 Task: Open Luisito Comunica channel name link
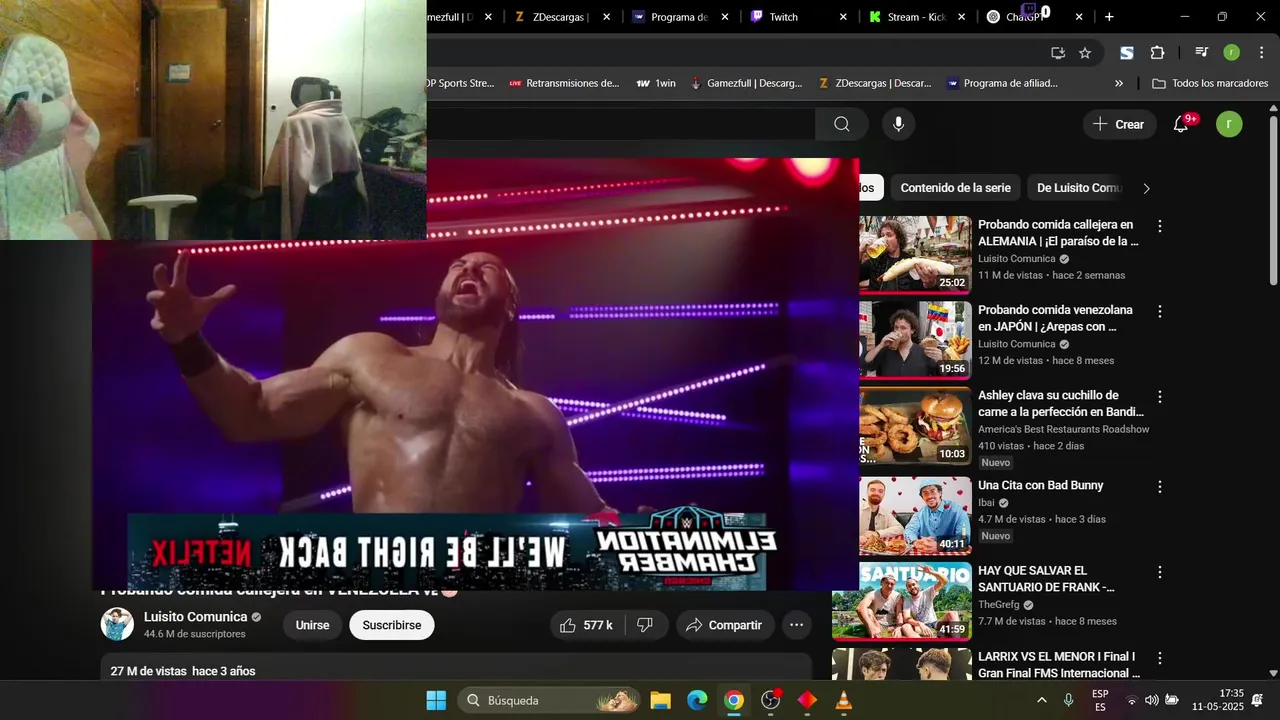coord(195,617)
